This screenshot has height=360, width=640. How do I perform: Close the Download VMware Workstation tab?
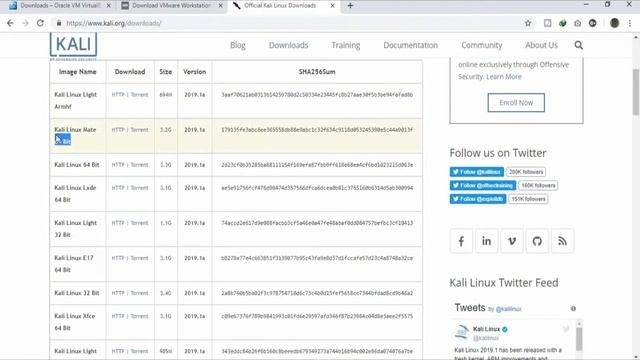[x=220, y=6]
